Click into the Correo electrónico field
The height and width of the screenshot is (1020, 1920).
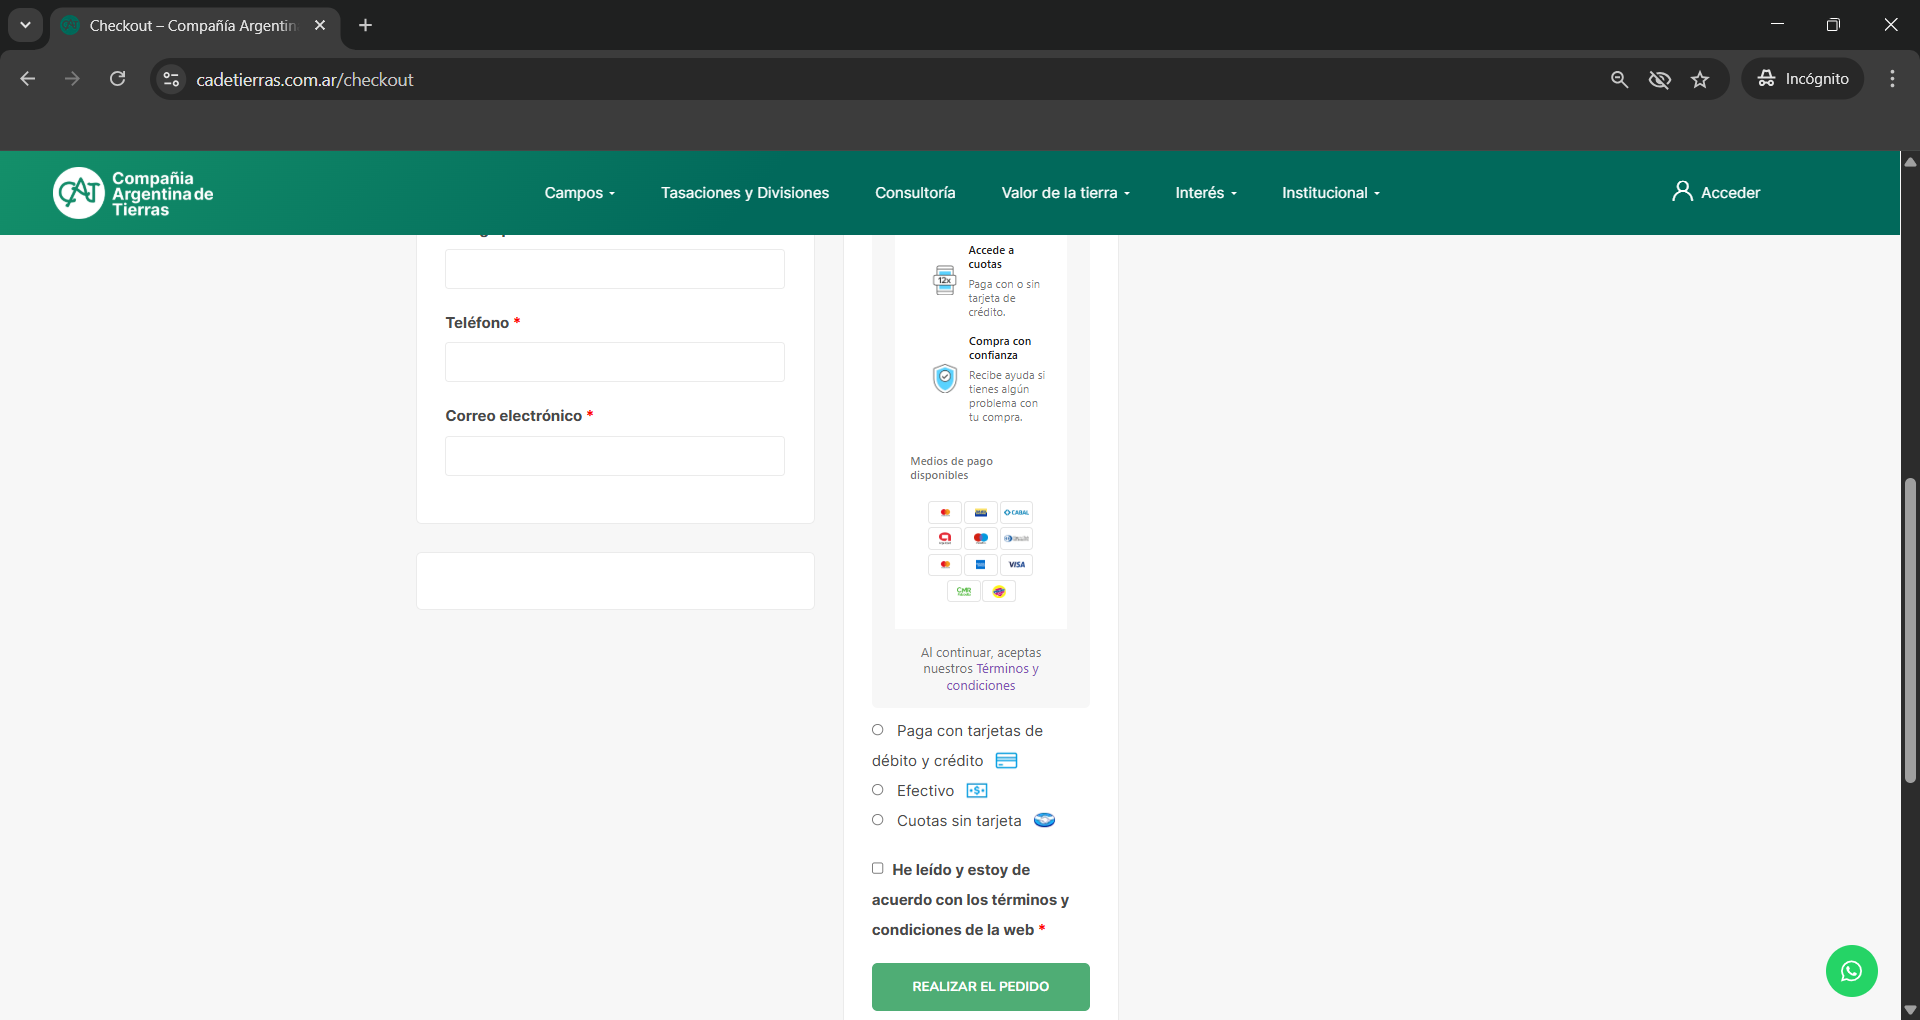[614, 456]
